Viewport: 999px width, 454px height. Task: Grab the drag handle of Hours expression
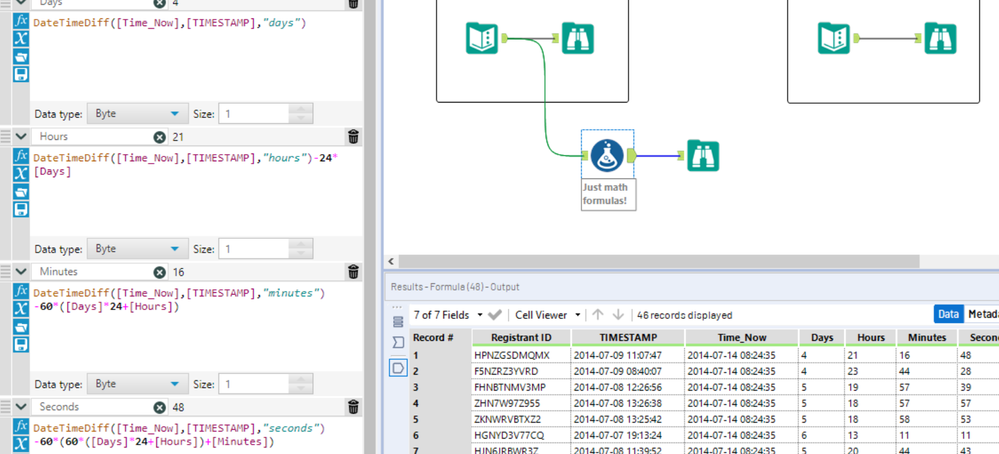tap(6, 136)
